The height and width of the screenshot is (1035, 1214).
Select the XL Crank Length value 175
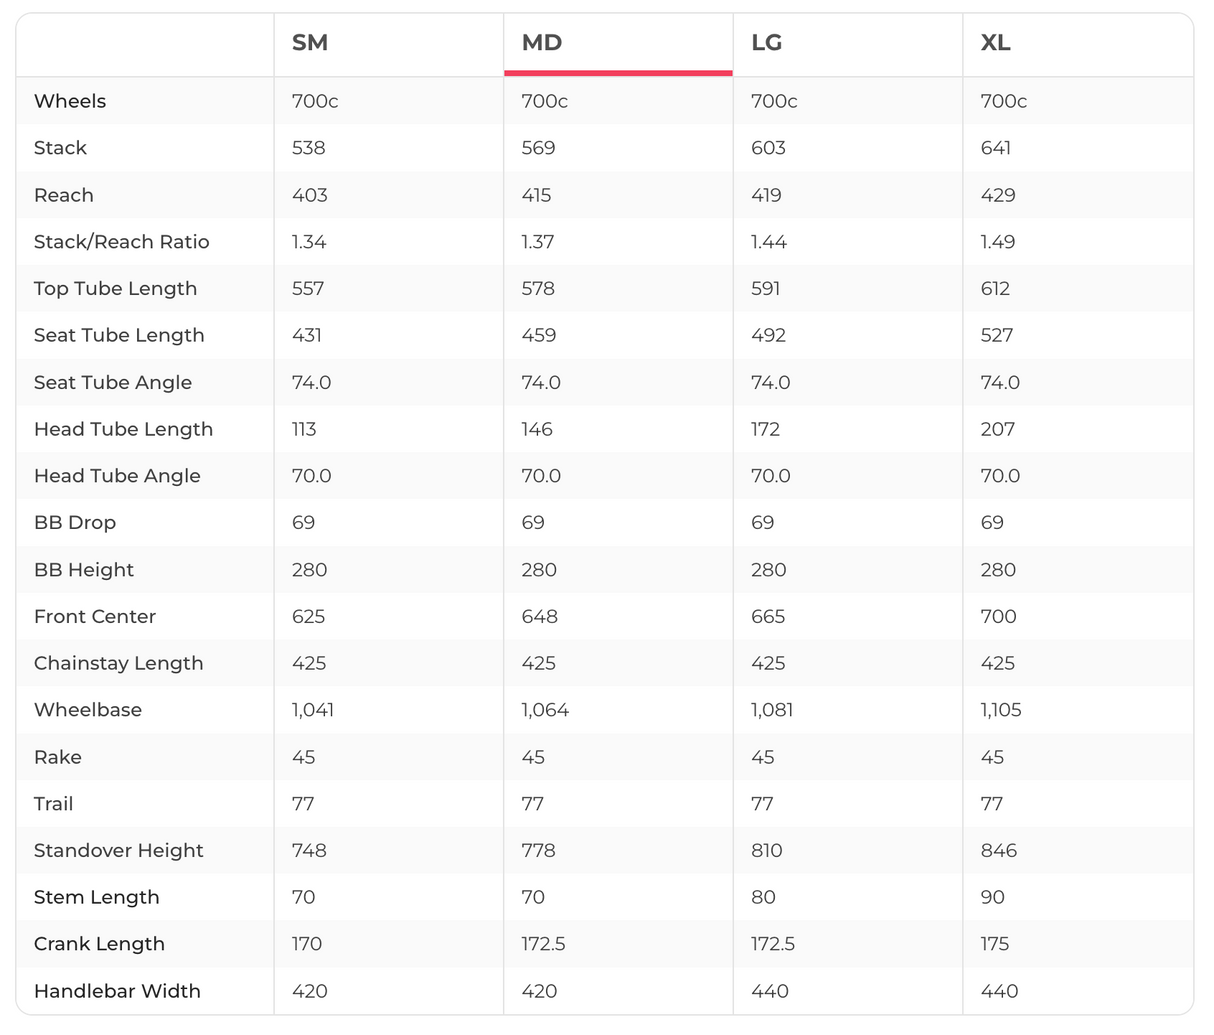(x=995, y=944)
